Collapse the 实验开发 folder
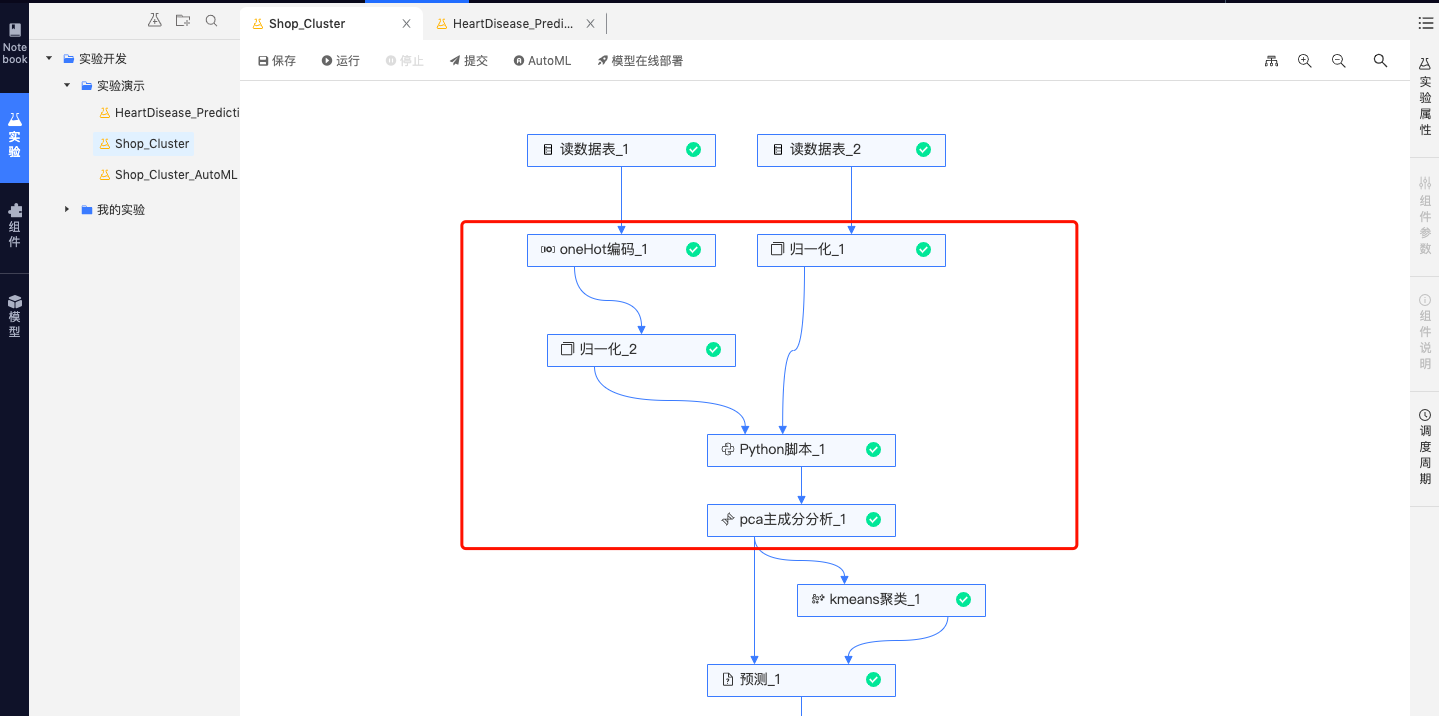 49,58
